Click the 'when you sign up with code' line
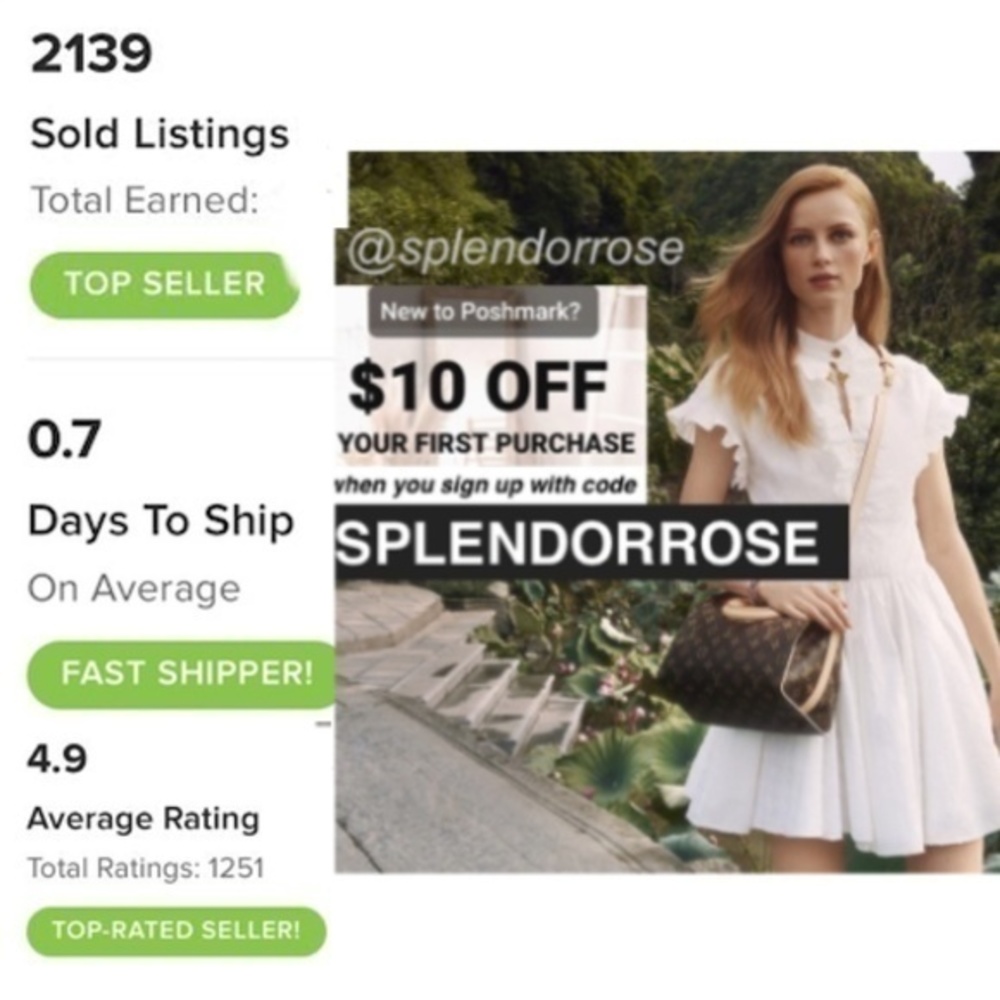The width and height of the screenshot is (1000, 1000). [485, 486]
